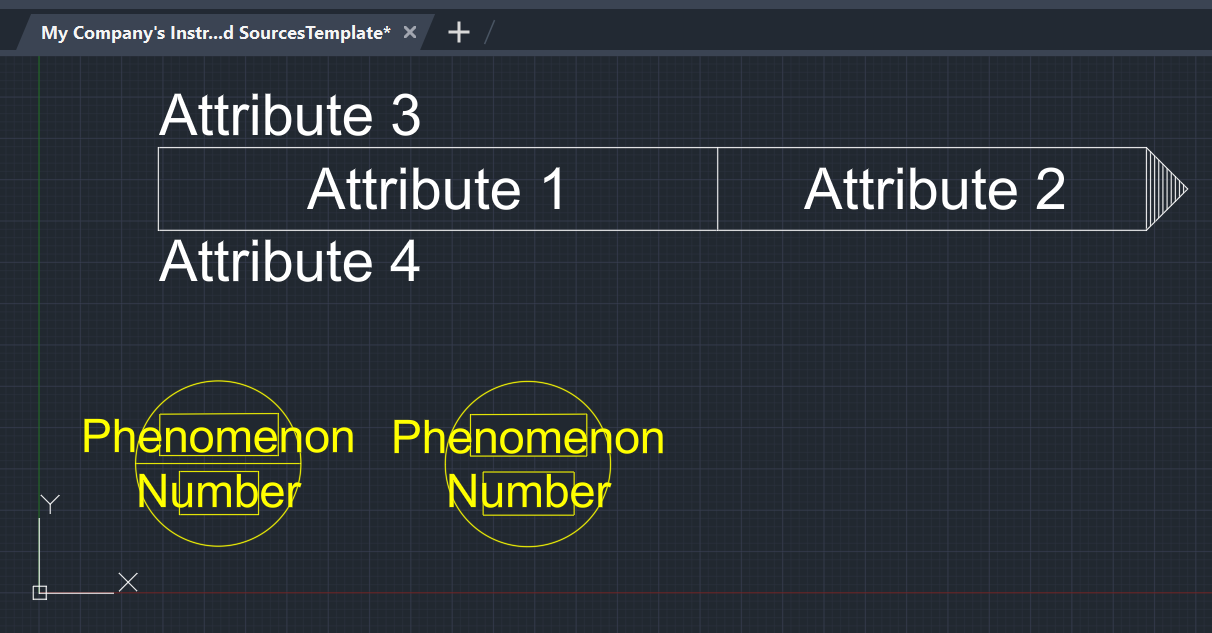This screenshot has width=1212, height=633.
Task: Click the Number text in right circle
Action: click(528, 492)
